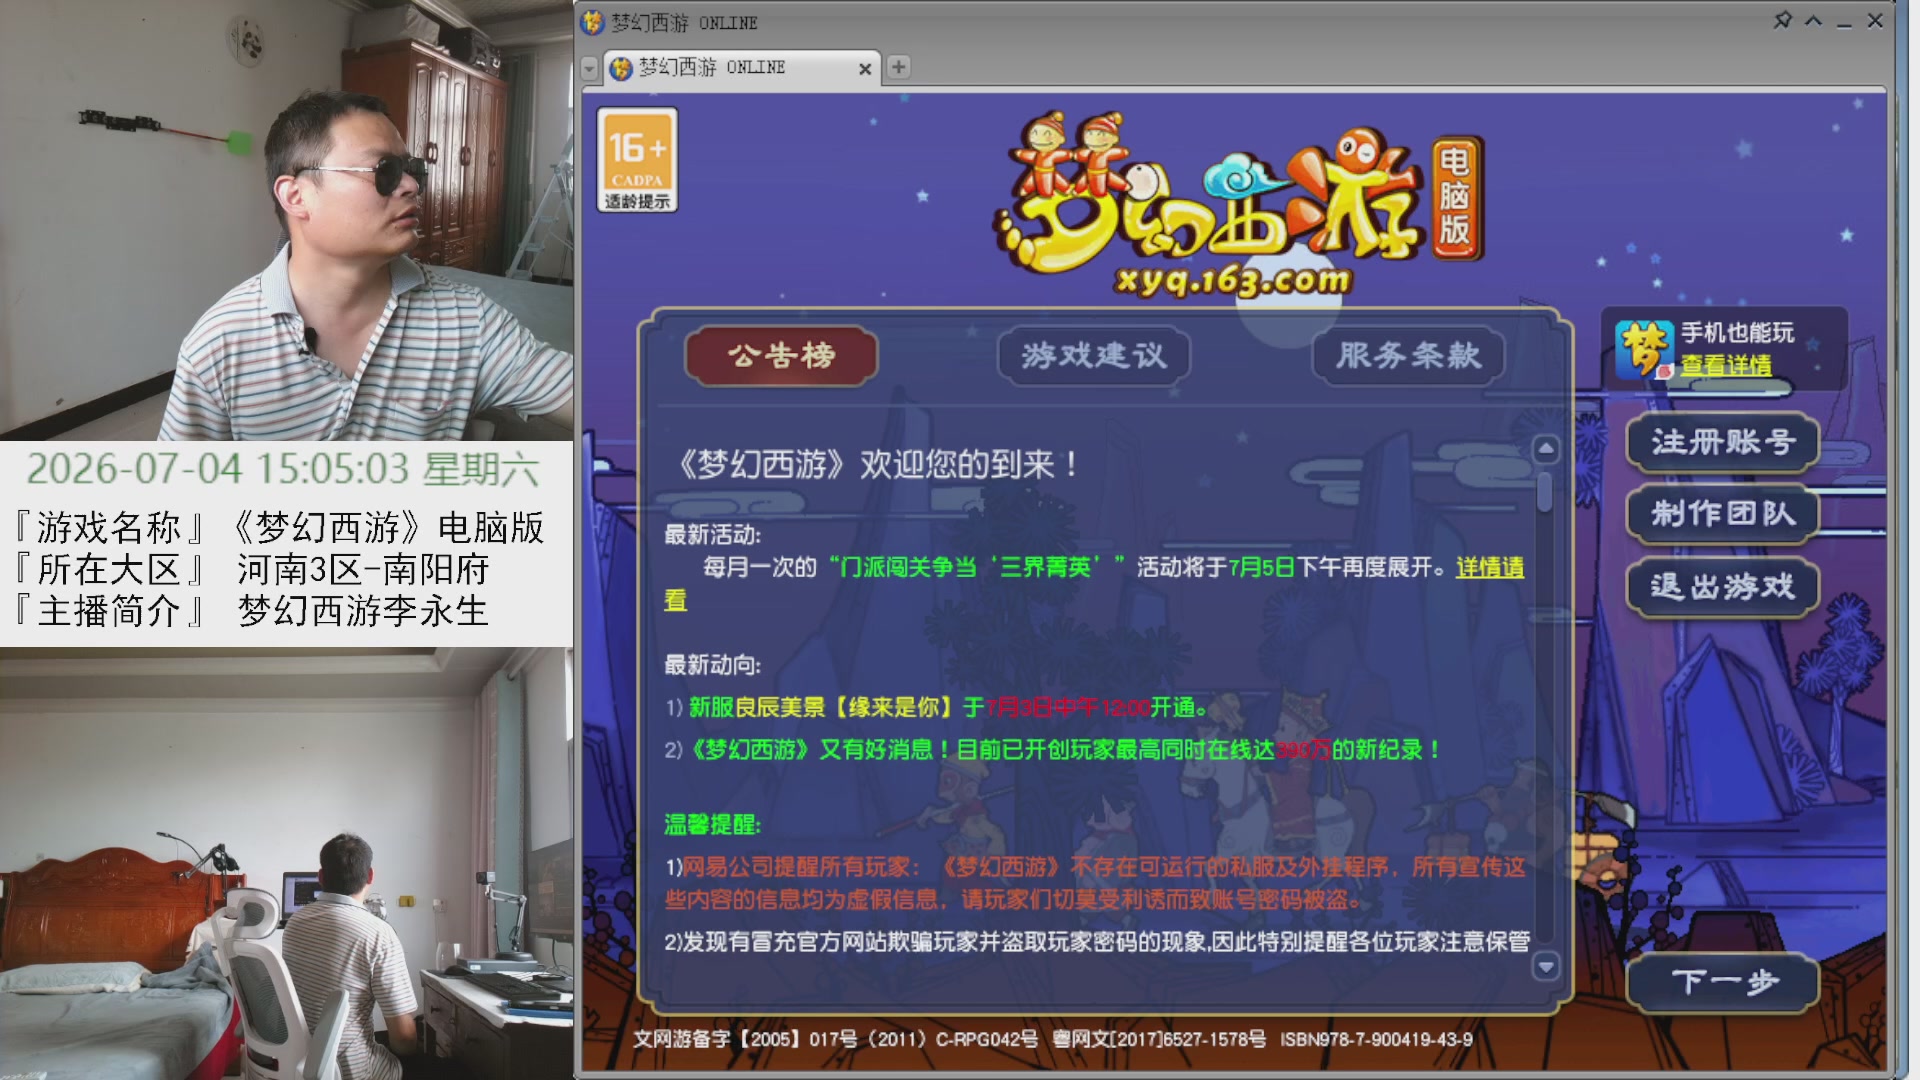Click the 温馨提醒 heading
The width and height of the screenshot is (1920, 1080).
[x=713, y=825]
